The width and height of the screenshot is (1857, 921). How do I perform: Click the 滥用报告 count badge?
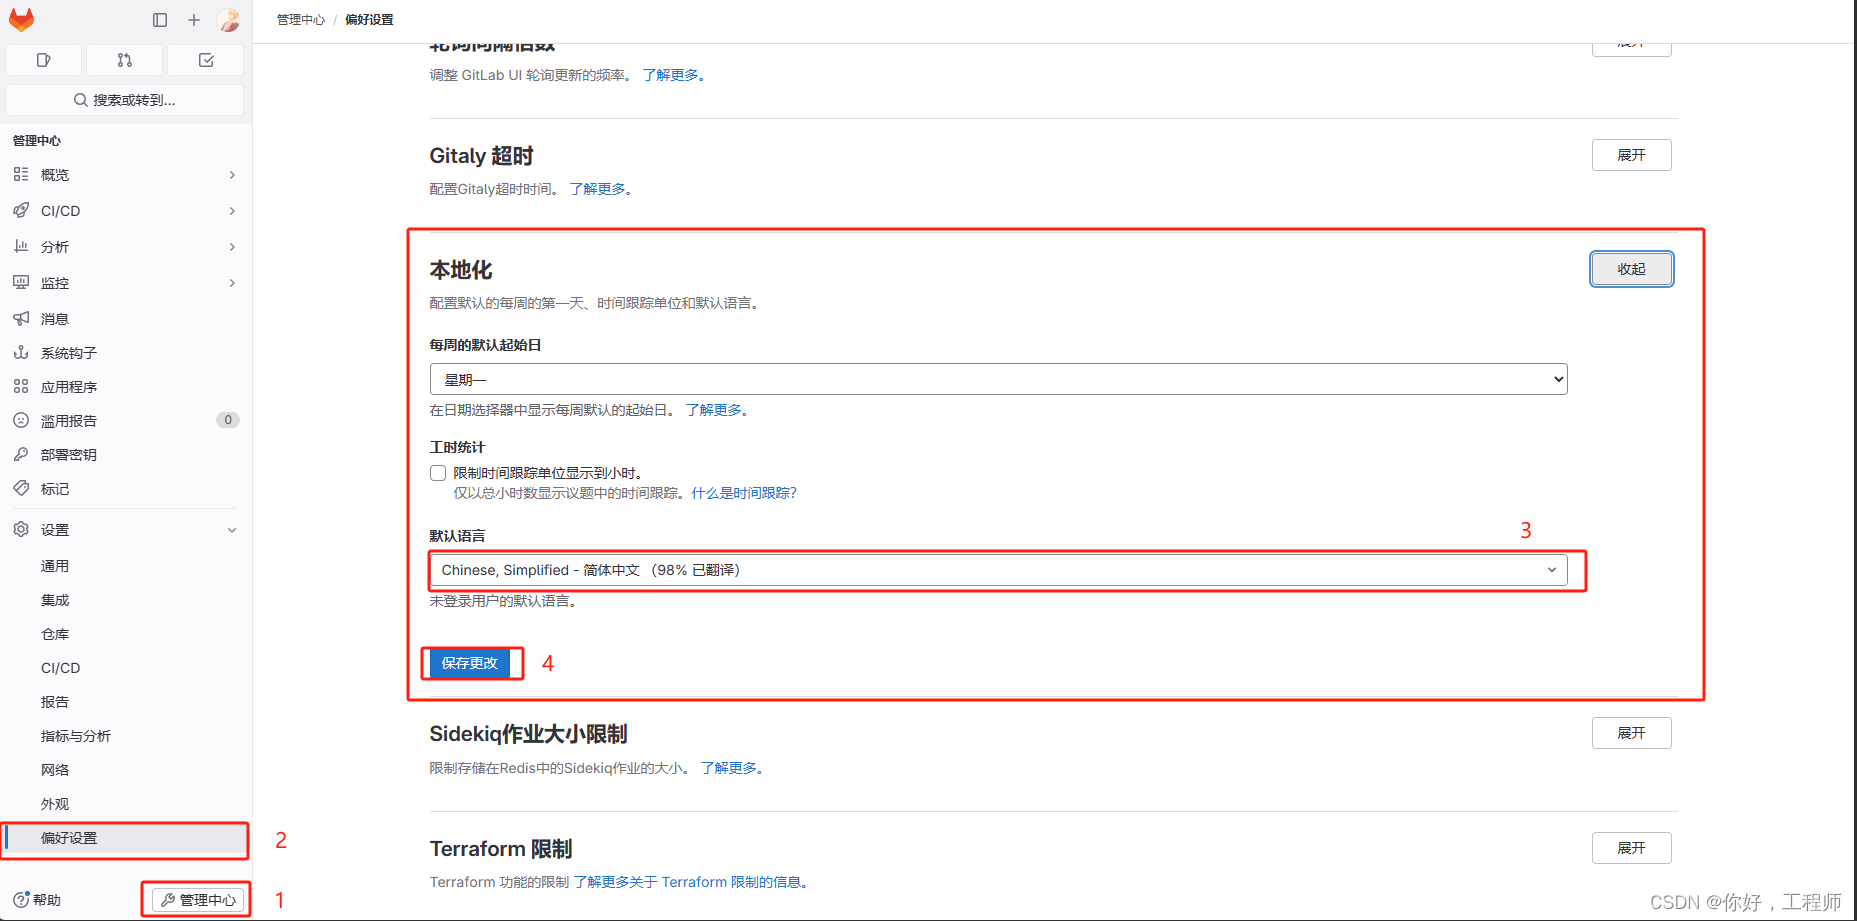(x=228, y=420)
